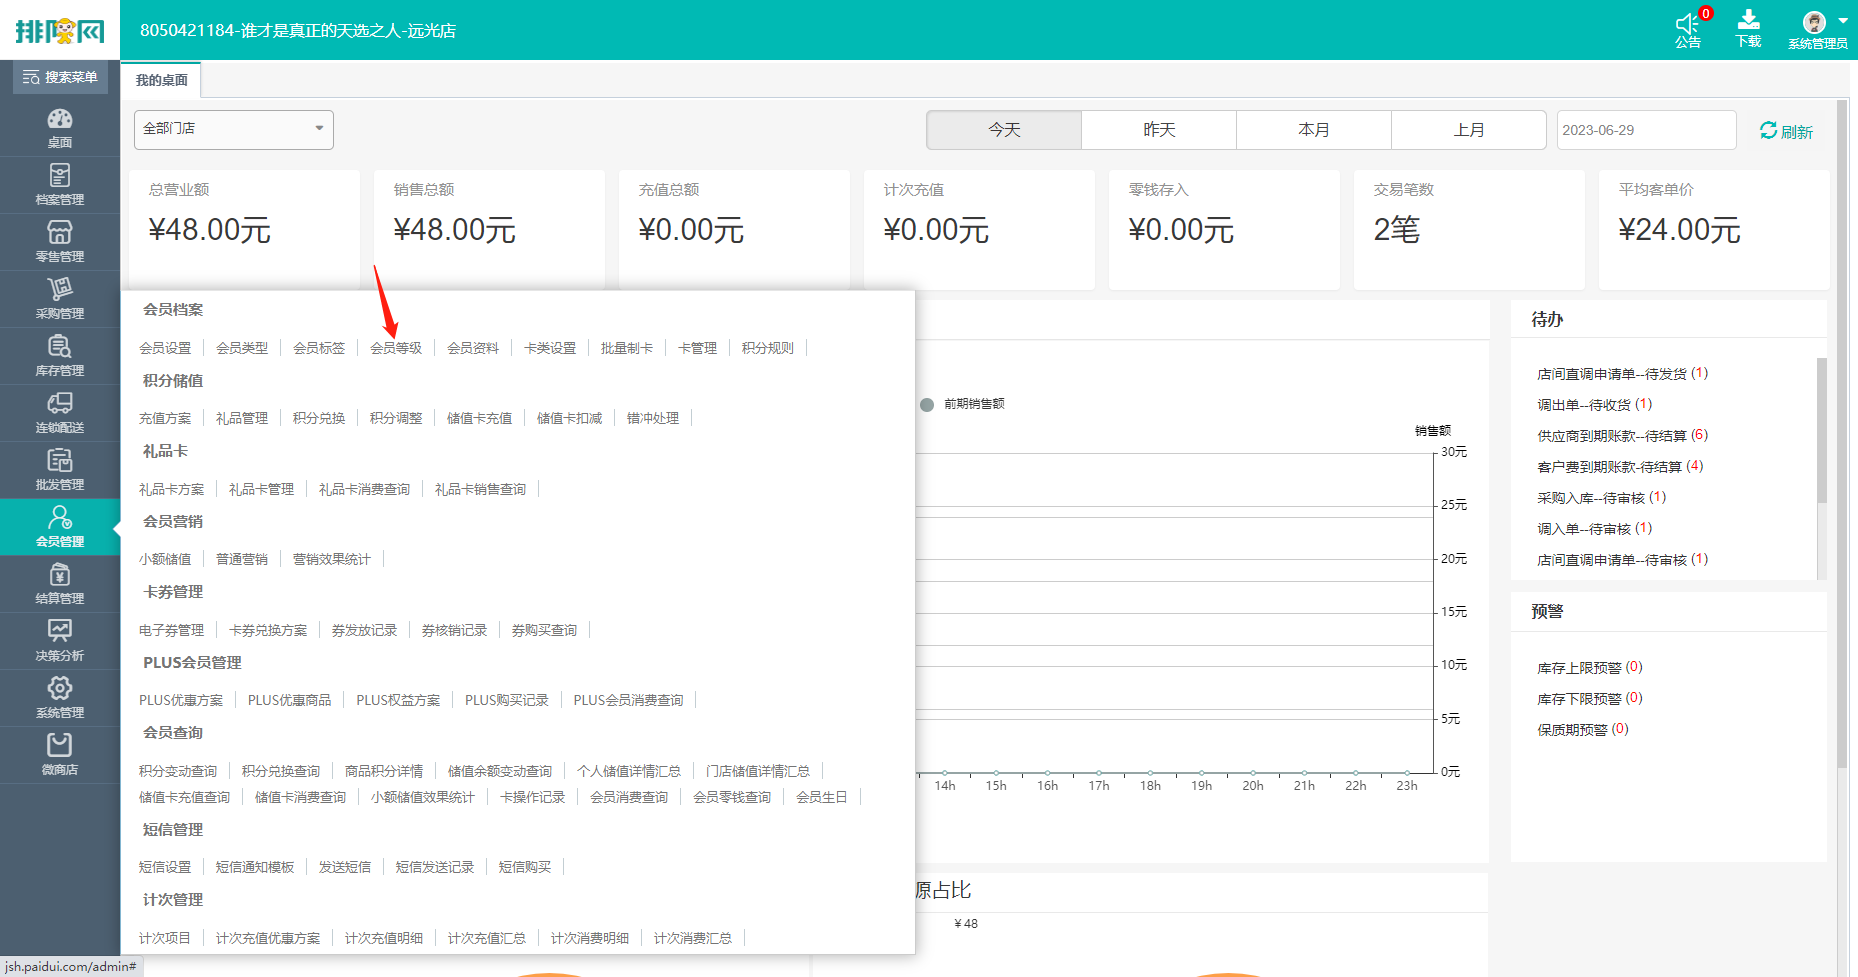The height and width of the screenshot is (977, 1858).
Task: Switch to 我的桌面 tab
Action: pyautogui.click(x=162, y=80)
